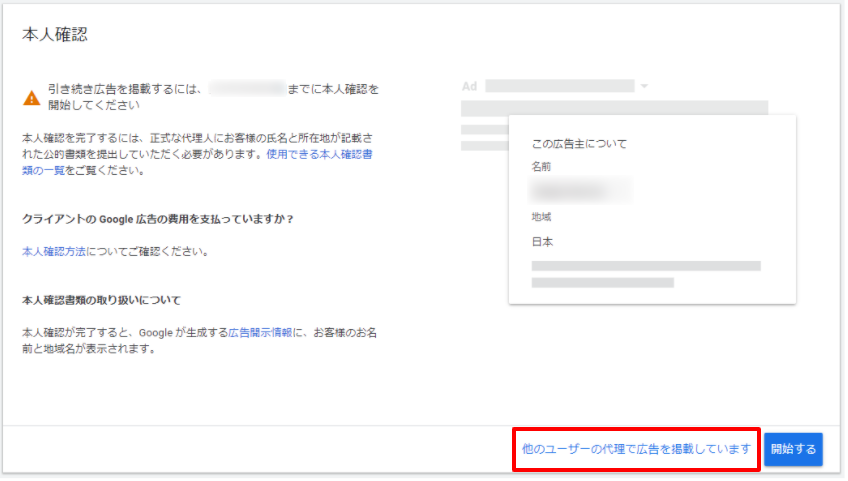Screen dimensions: 848x481
Task: Select 他のユーザーの代理で広告を掲載しています
Action: pyautogui.click(x=636, y=449)
